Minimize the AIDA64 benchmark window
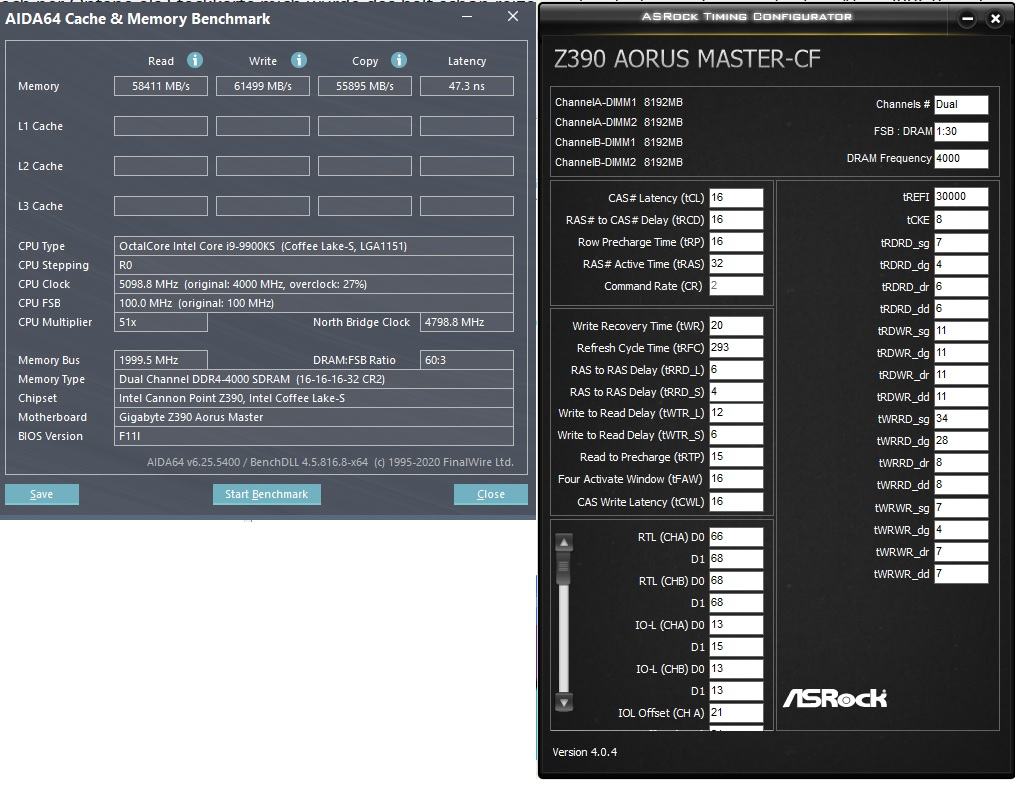This screenshot has height=796, width=1028. pyautogui.click(x=467, y=16)
